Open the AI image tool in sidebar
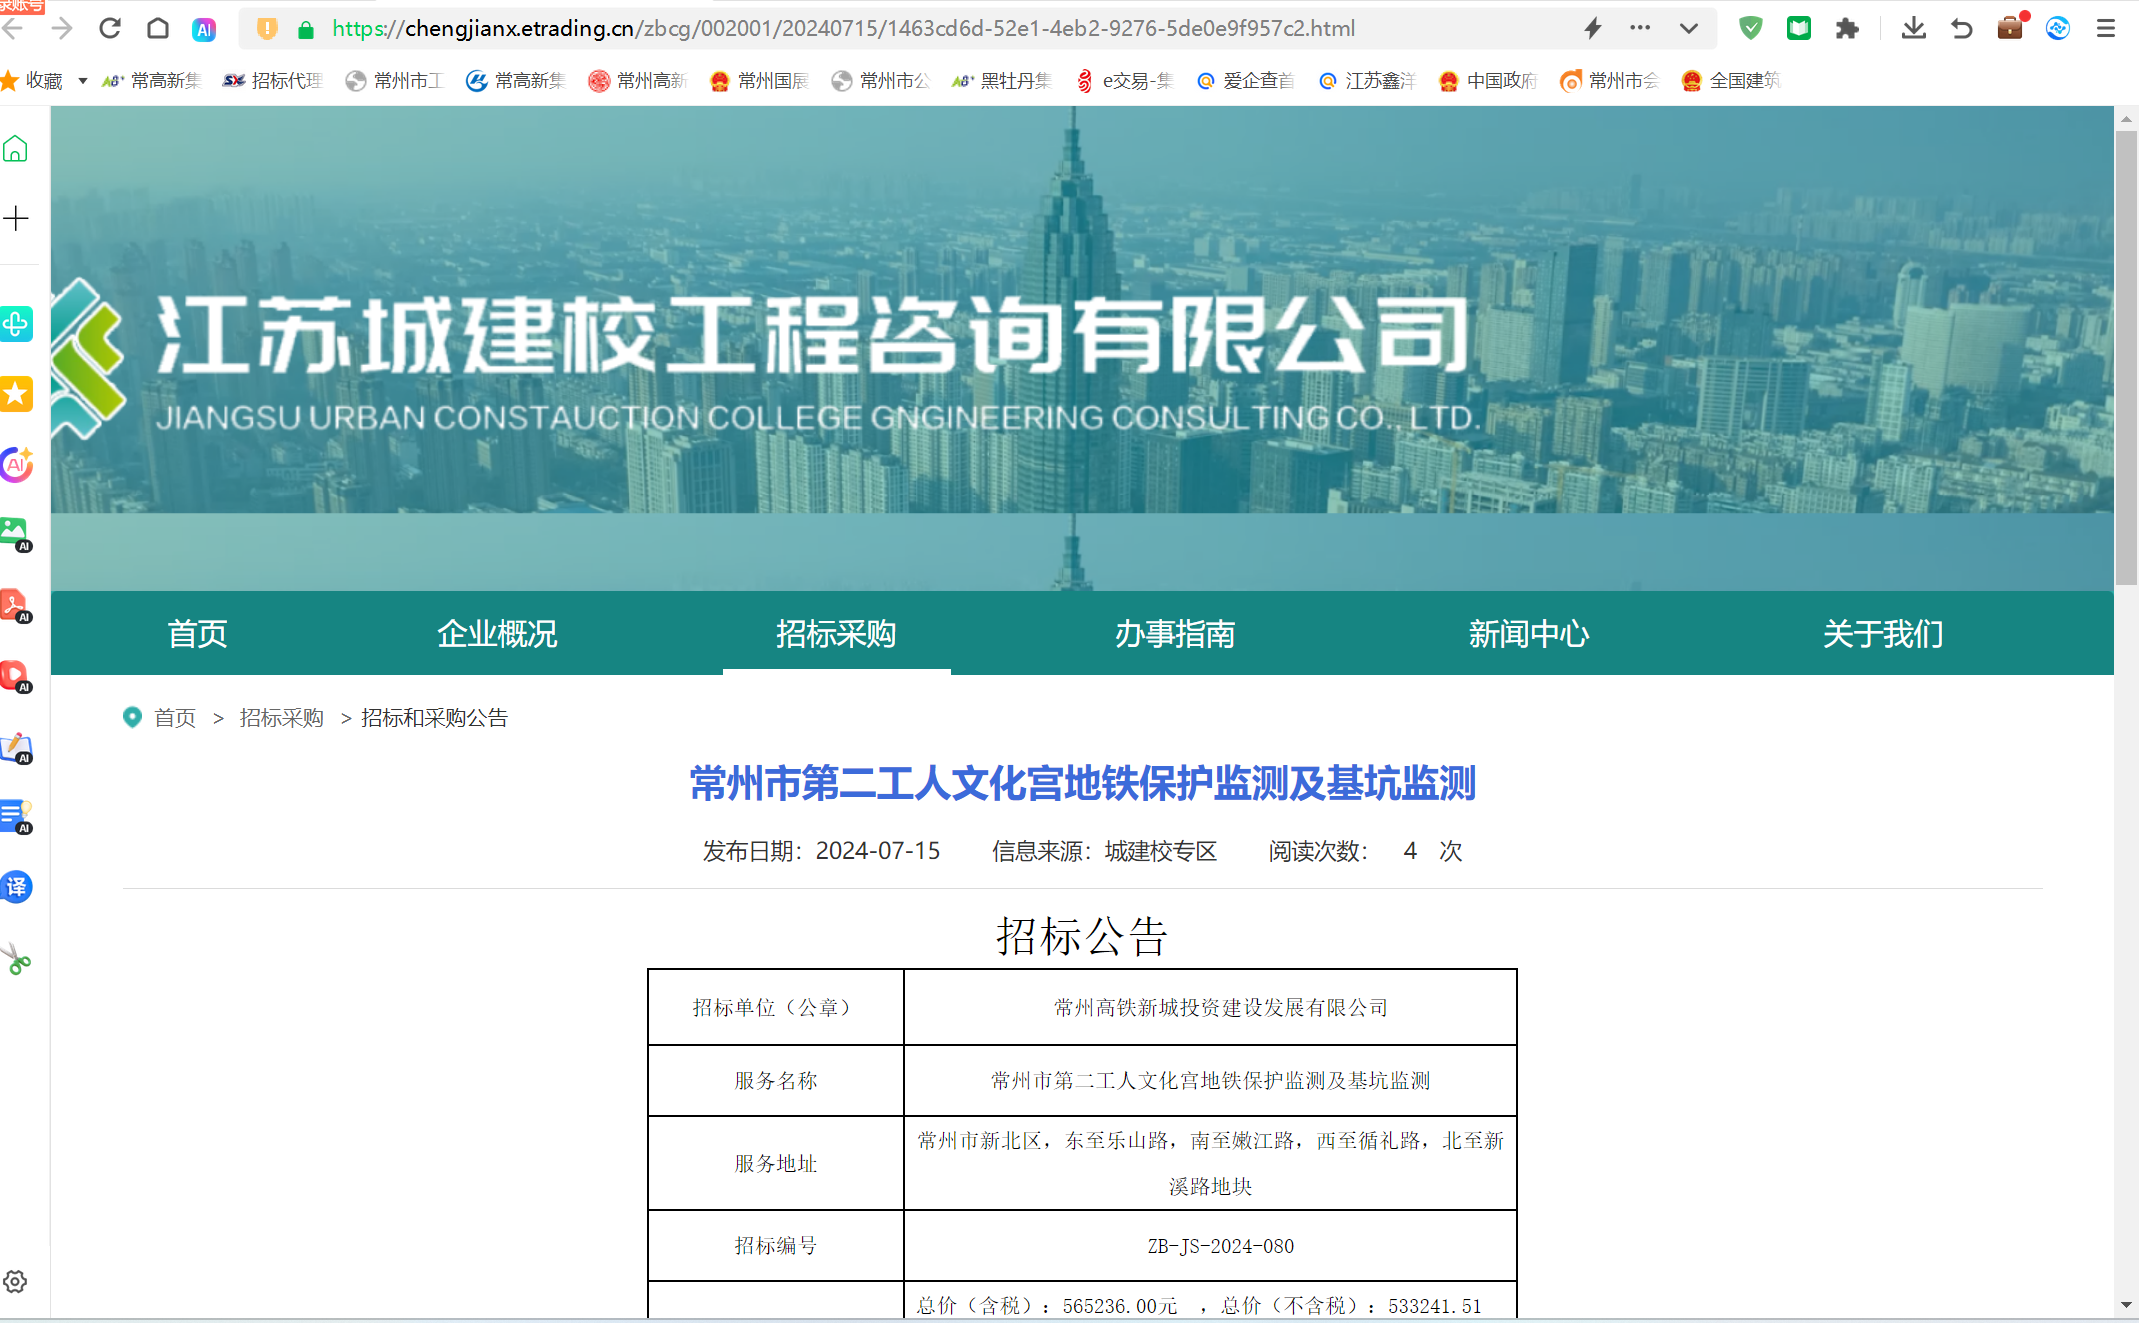2139x1323 pixels. (x=16, y=534)
